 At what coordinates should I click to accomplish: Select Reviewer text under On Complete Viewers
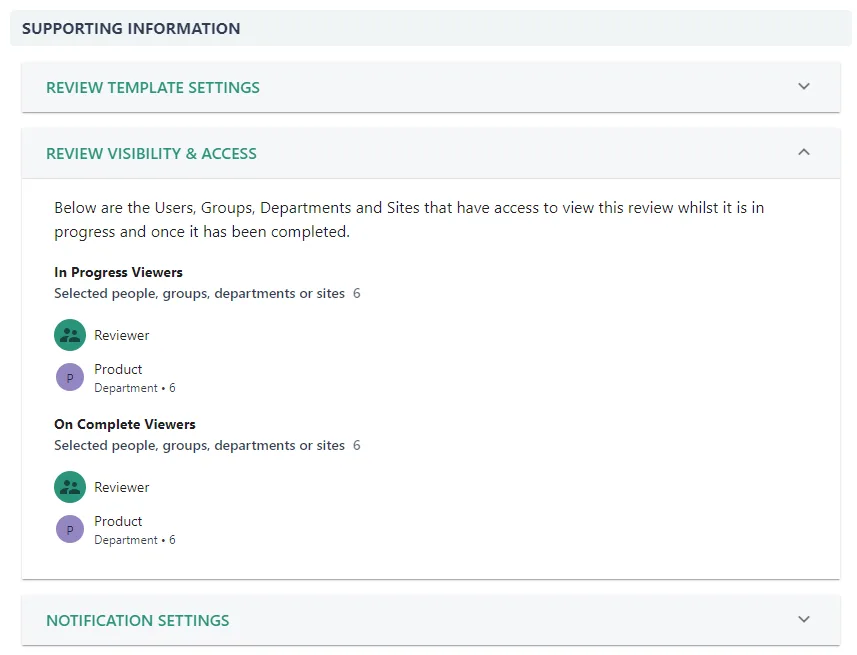pos(121,487)
